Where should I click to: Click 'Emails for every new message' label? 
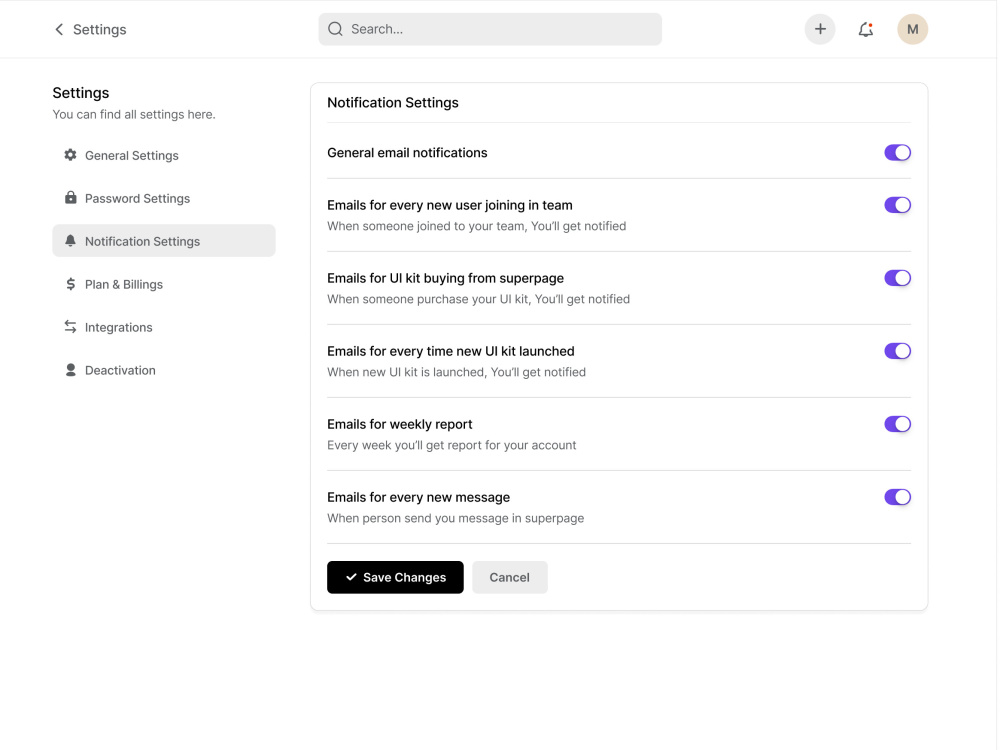(x=418, y=497)
